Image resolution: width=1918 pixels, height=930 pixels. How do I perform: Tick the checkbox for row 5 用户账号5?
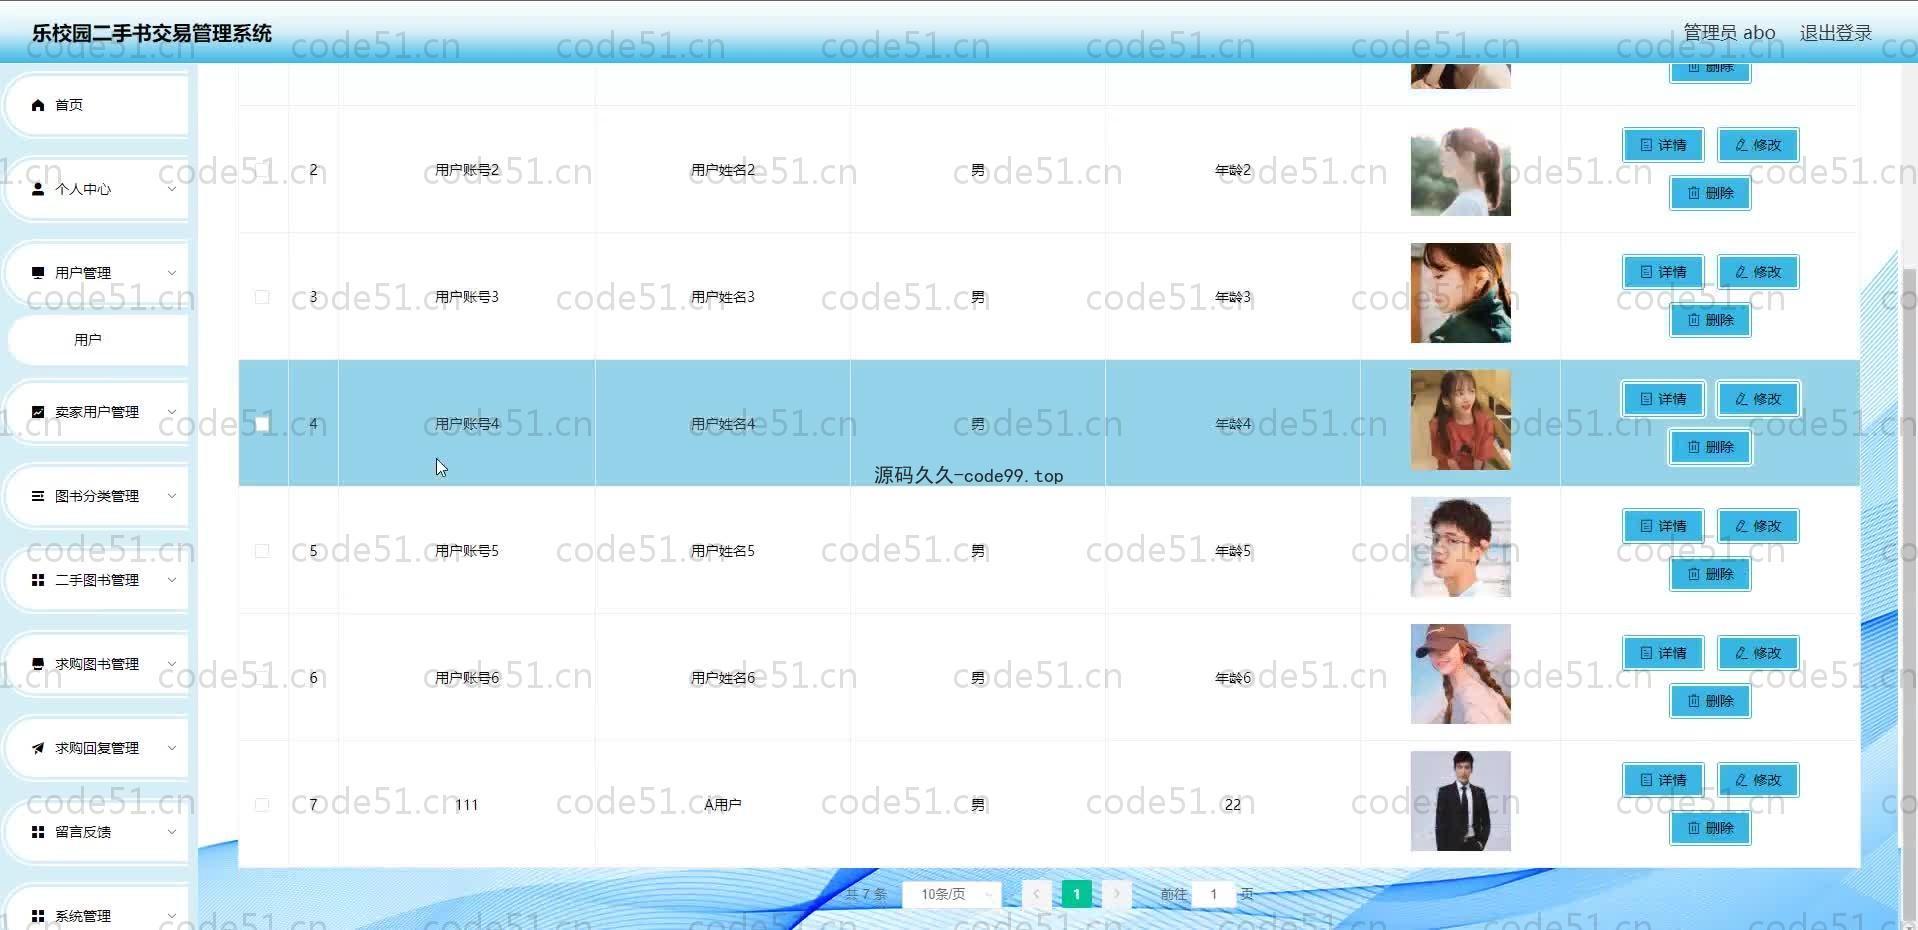click(262, 551)
